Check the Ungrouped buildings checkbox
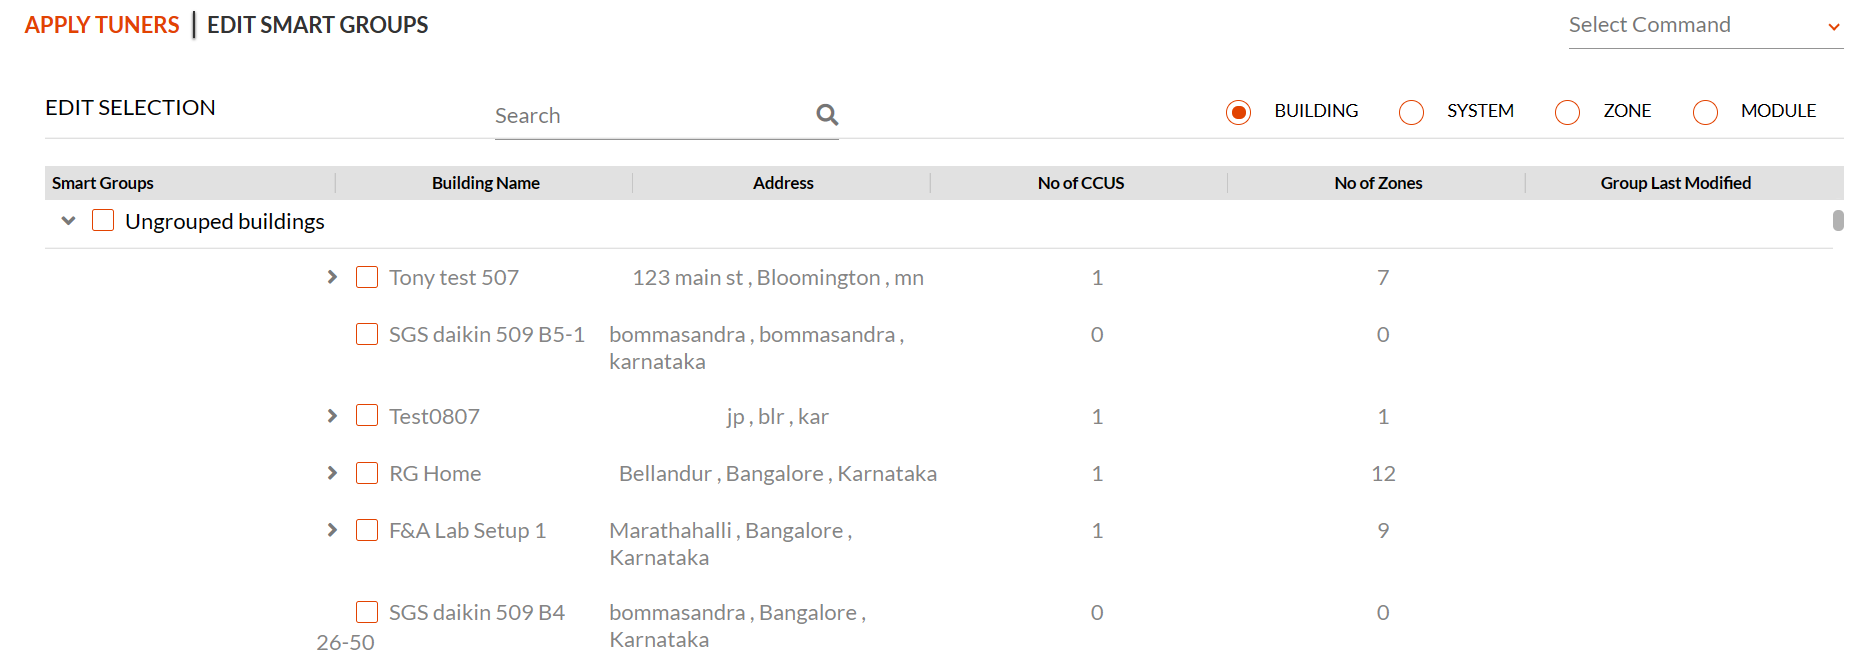The image size is (1870, 666). (x=103, y=220)
